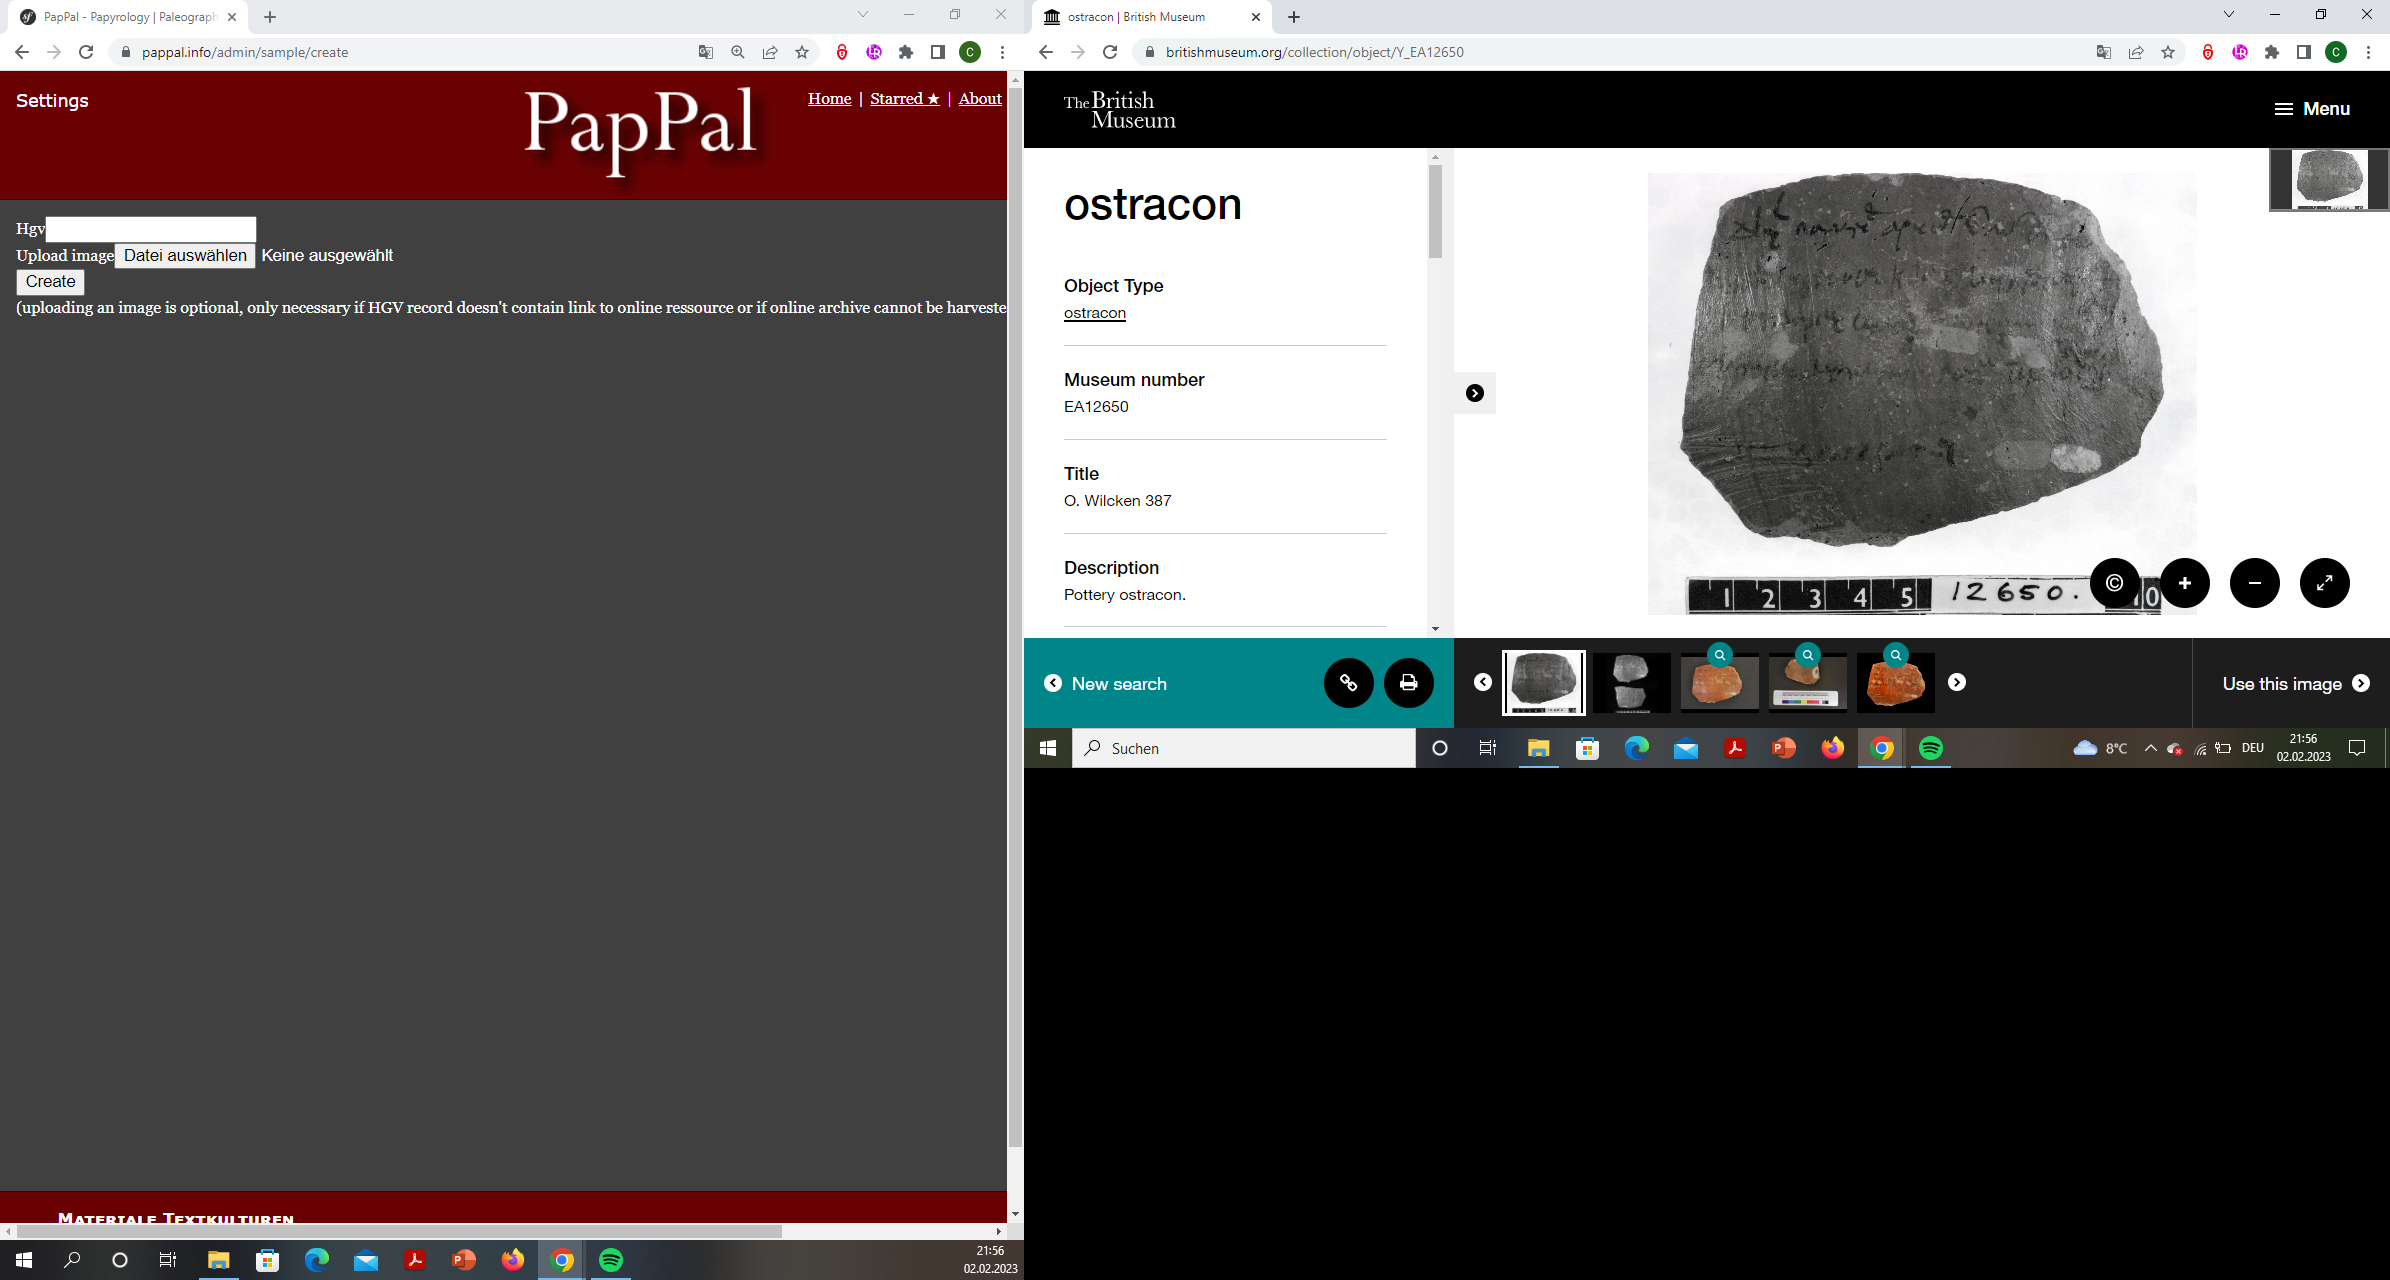Viewport: 2390px width, 1280px height.
Task: Copy the object permalink with the link icon
Action: [1349, 683]
